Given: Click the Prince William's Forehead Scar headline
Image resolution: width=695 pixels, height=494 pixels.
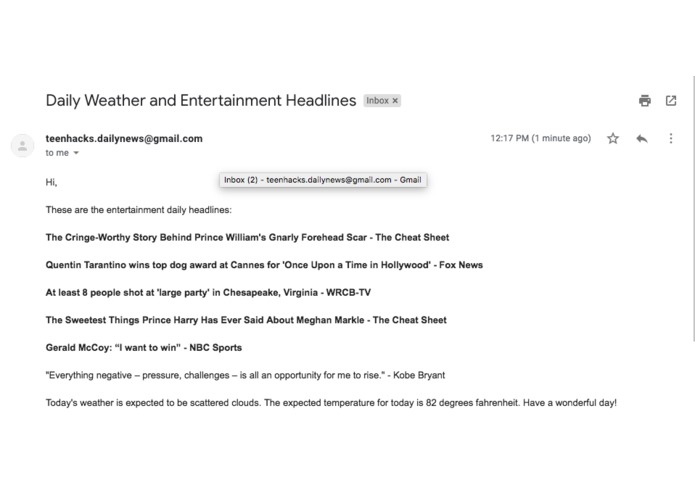Looking at the screenshot, I should (247, 237).
